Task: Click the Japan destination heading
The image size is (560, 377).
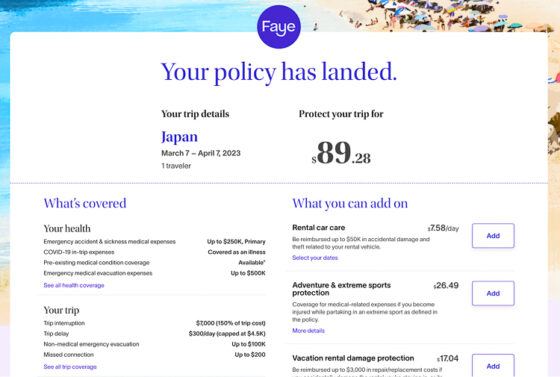Action: tap(179, 137)
